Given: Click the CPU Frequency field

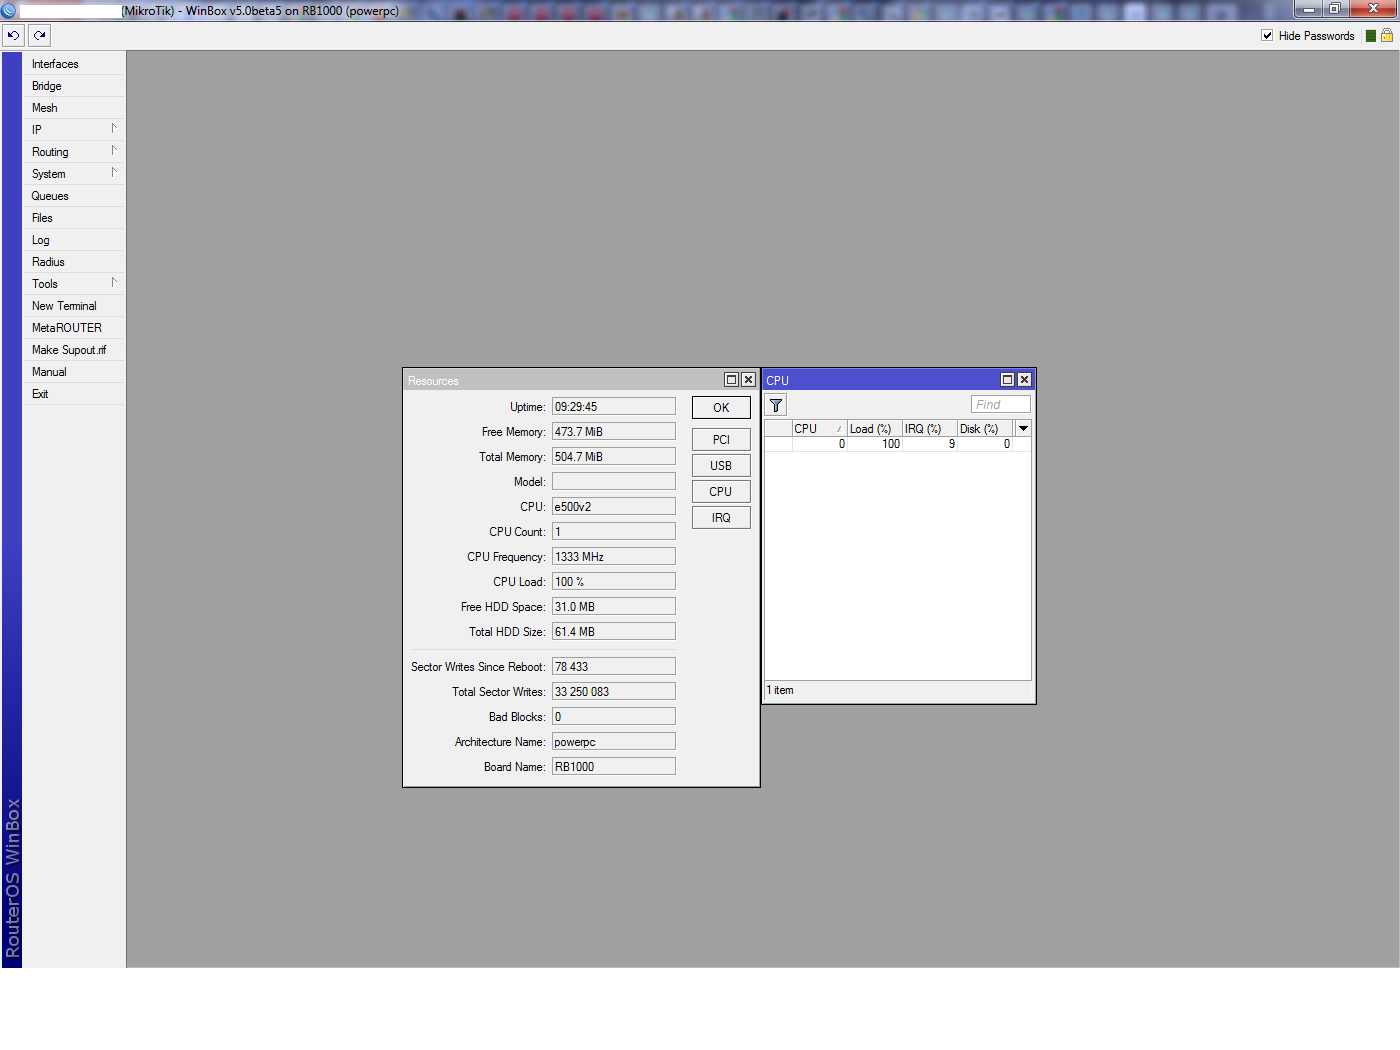Looking at the screenshot, I should 614,557.
